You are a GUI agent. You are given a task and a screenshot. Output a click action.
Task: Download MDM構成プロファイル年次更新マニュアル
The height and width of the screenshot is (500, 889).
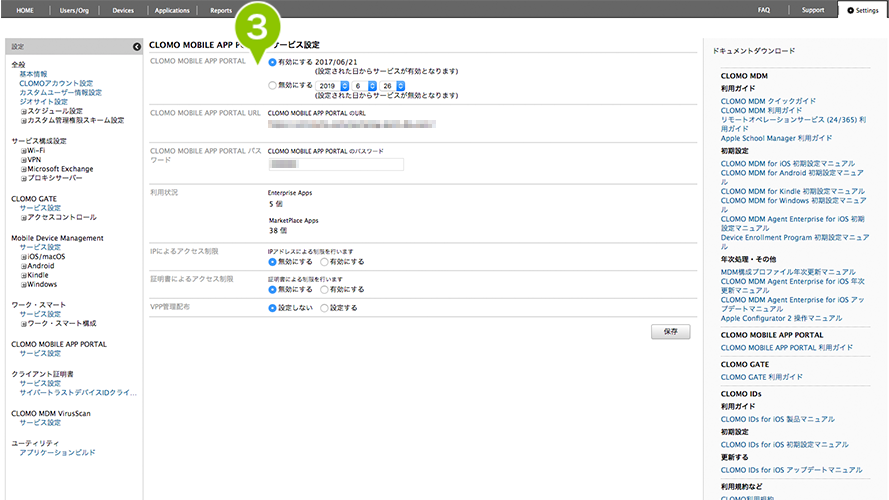788,272
